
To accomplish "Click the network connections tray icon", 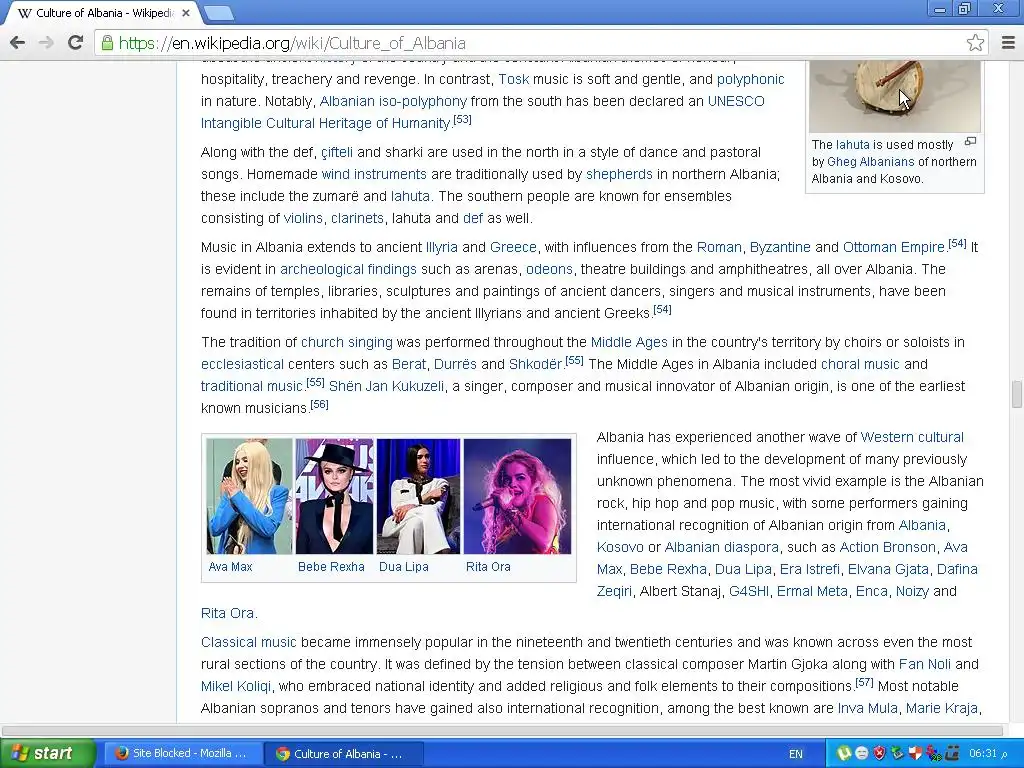I will pos(934,753).
